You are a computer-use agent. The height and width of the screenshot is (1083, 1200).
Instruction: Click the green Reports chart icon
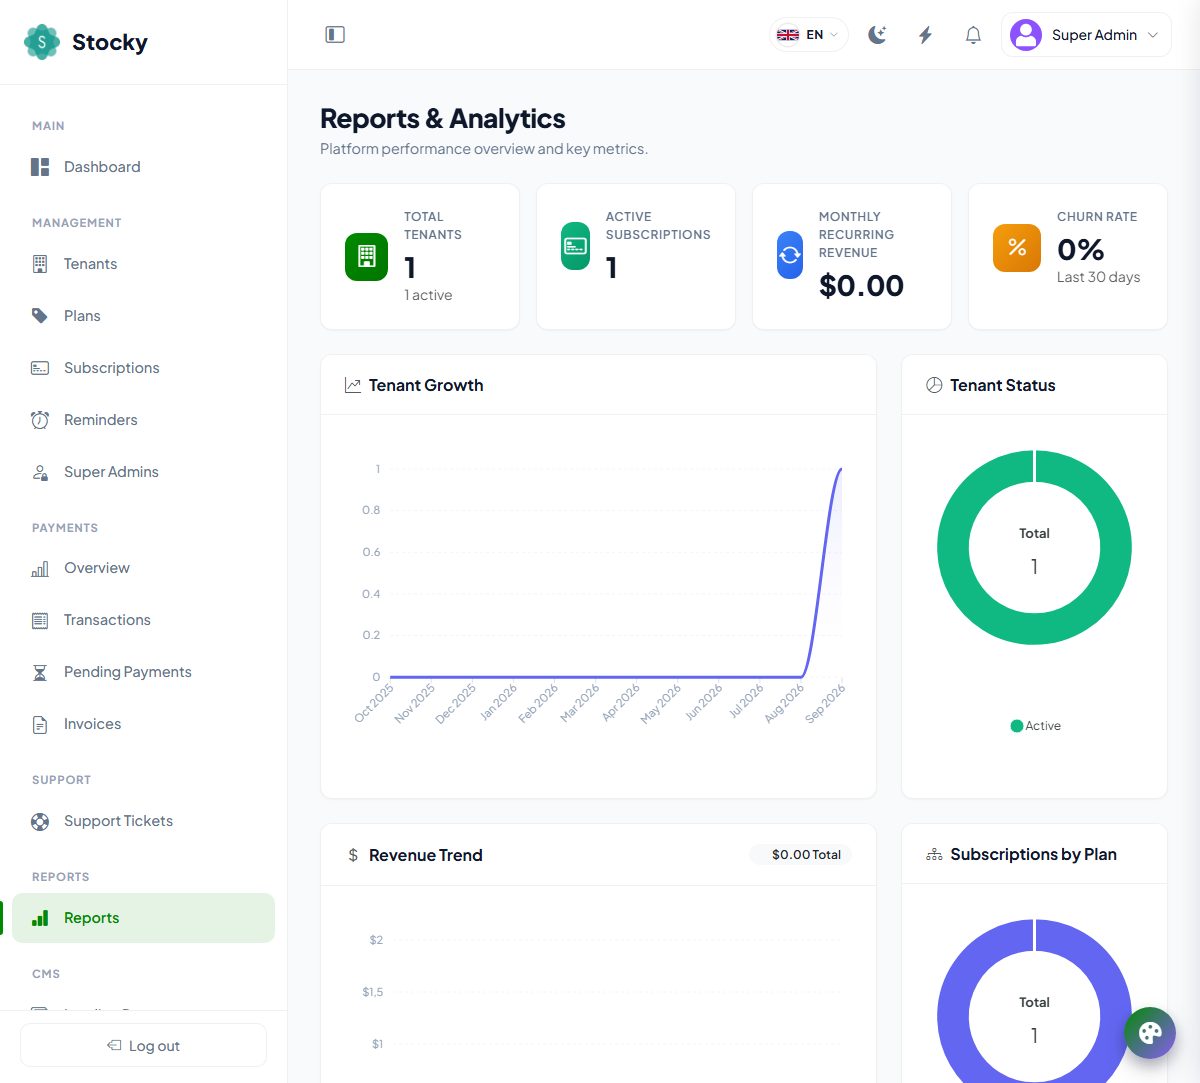(40, 918)
